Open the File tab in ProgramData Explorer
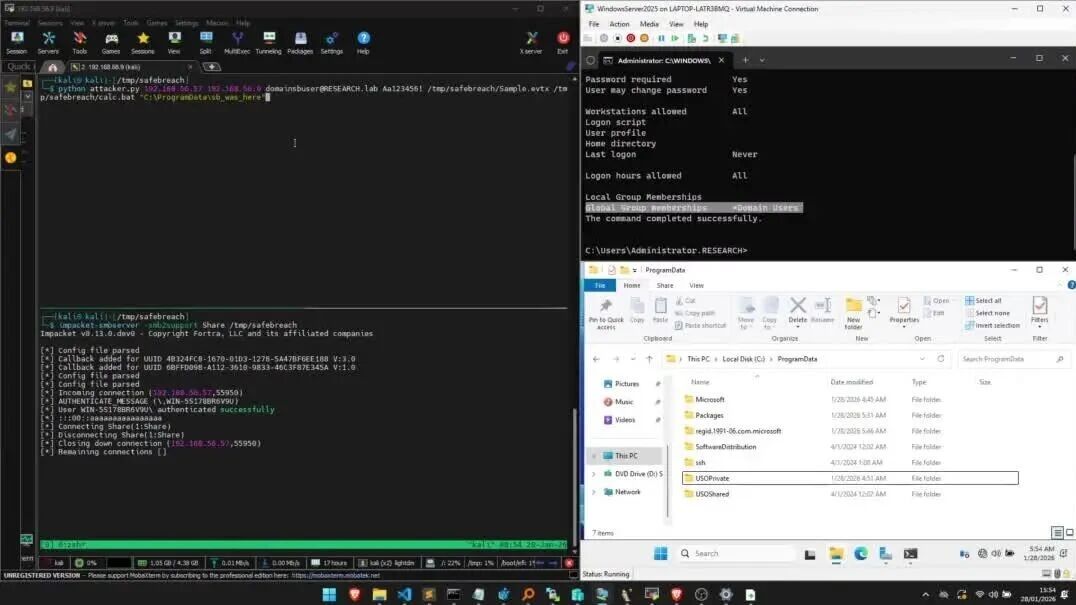This screenshot has height=605, width=1076. click(x=600, y=285)
